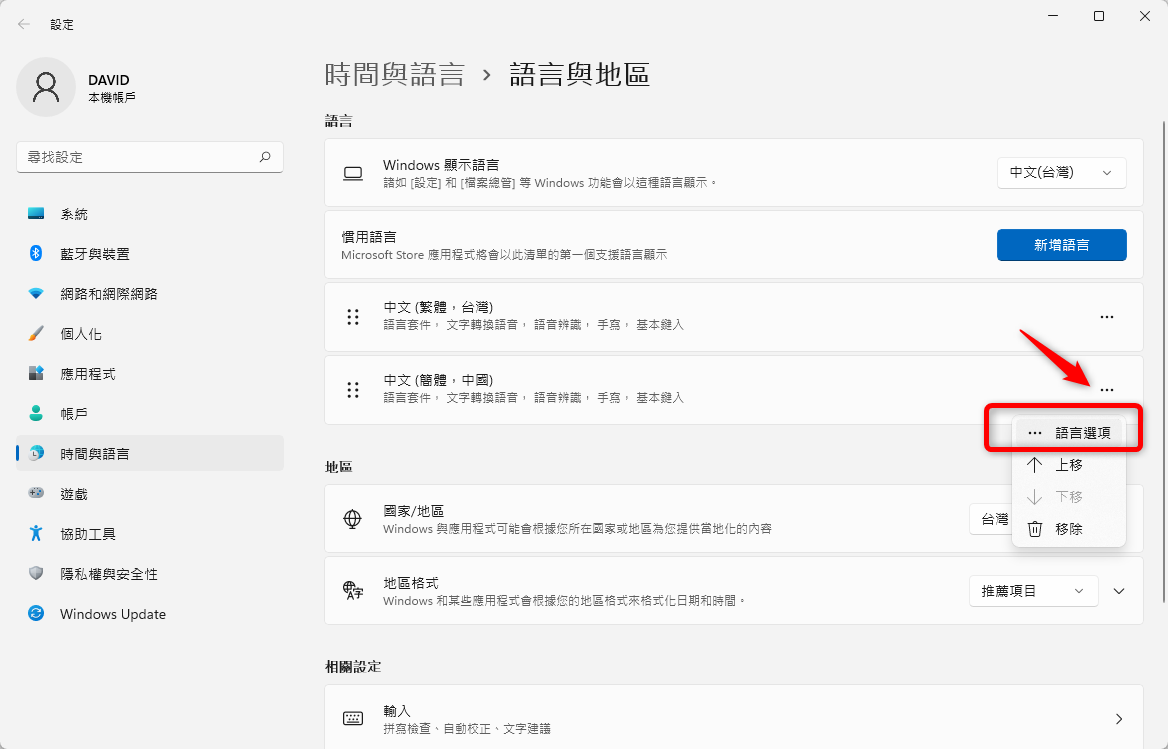Open 協助工具 settings
The height and width of the screenshot is (749, 1168).
150,535
